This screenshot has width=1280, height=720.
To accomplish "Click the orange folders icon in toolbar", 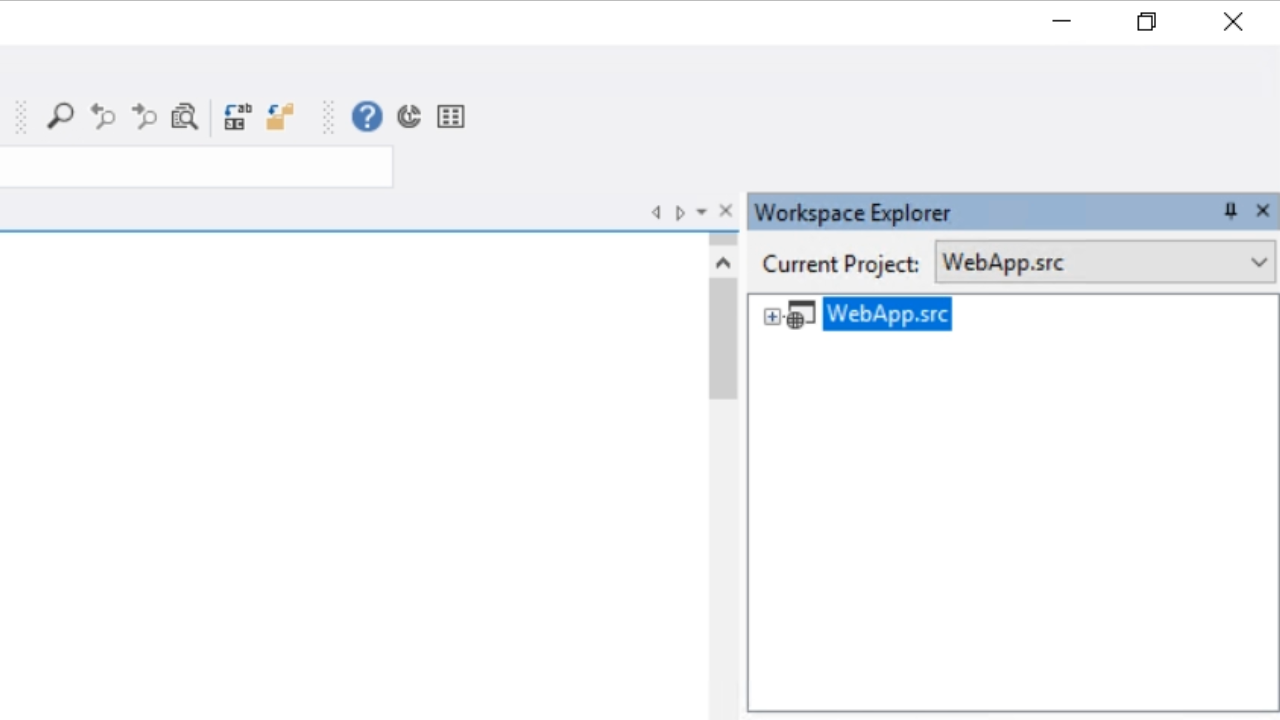I will [279, 117].
